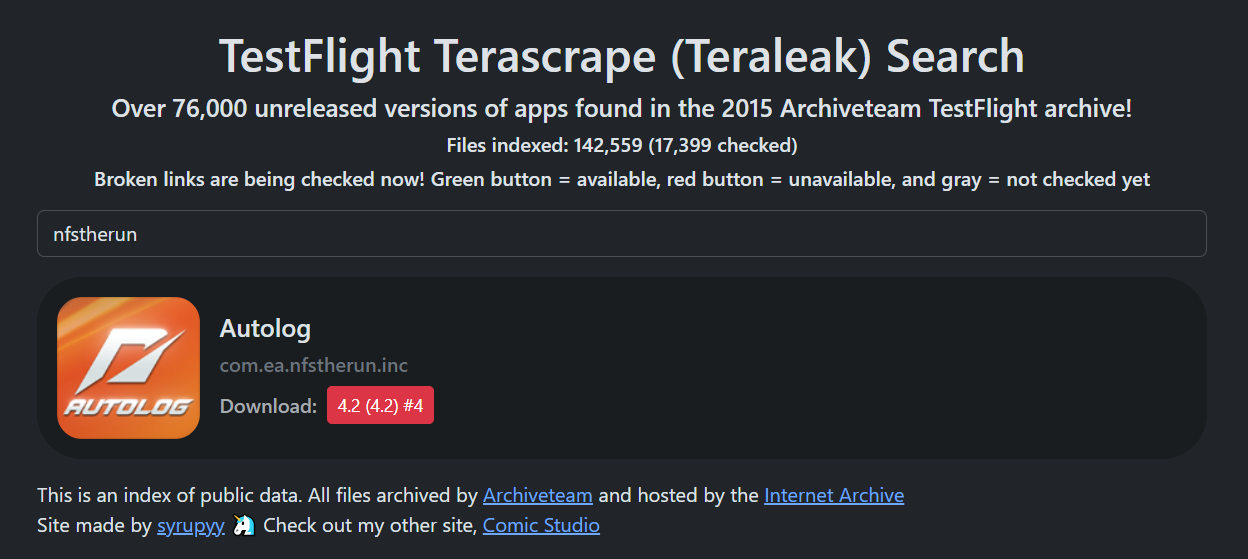Click the 'Site made by' footer text
The image size is (1248, 559).
(x=94, y=525)
